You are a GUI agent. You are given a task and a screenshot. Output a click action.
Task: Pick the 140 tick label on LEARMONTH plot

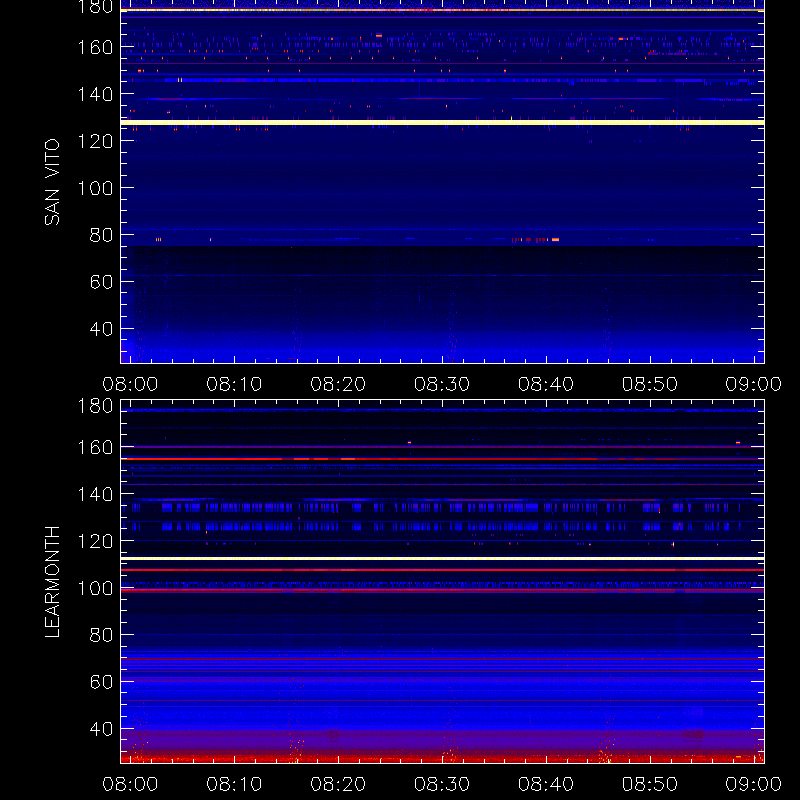[x=95, y=494]
